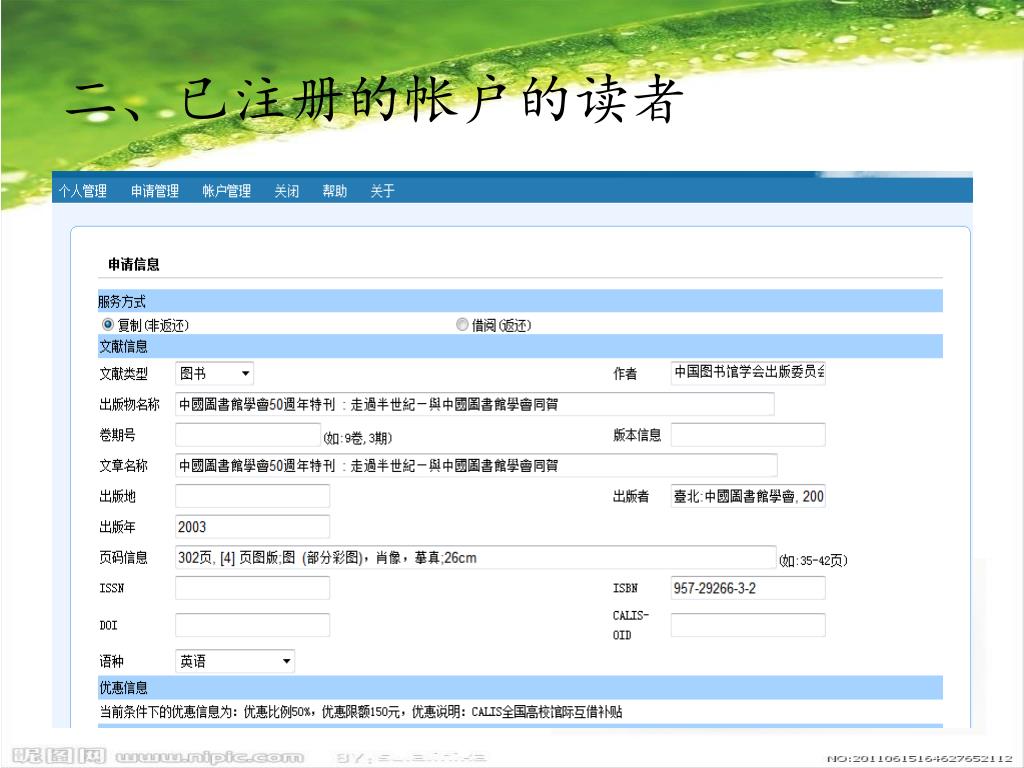The width and height of the screenshot is (1024, 768).
Task: Click the 关闭 menu item
Action: 286,191
